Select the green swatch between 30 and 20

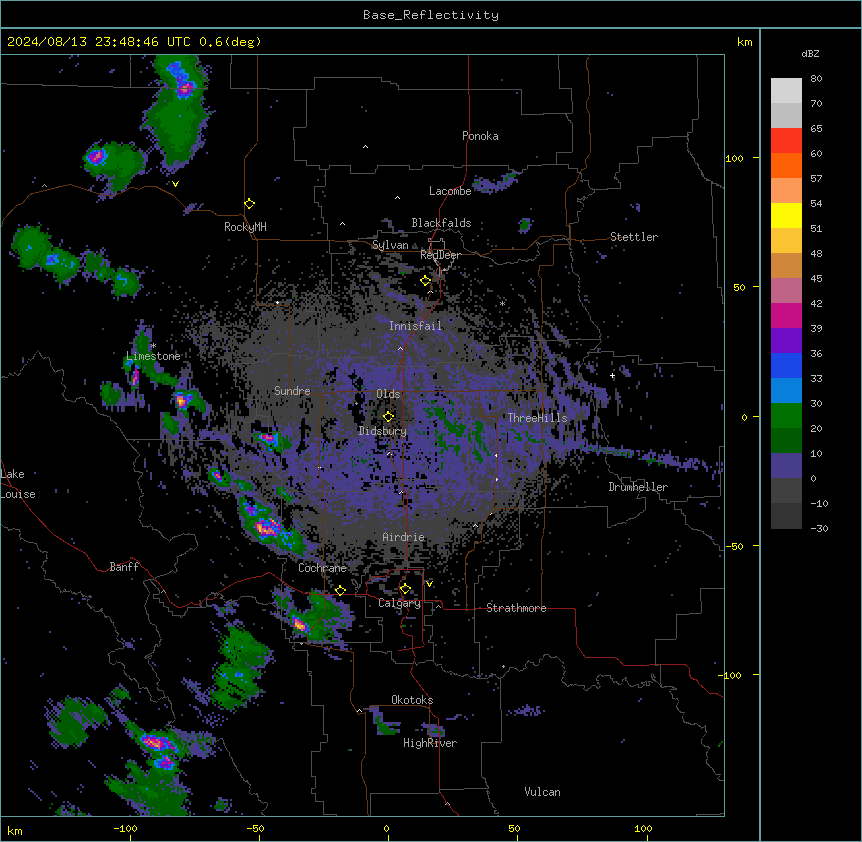[786, 416]
